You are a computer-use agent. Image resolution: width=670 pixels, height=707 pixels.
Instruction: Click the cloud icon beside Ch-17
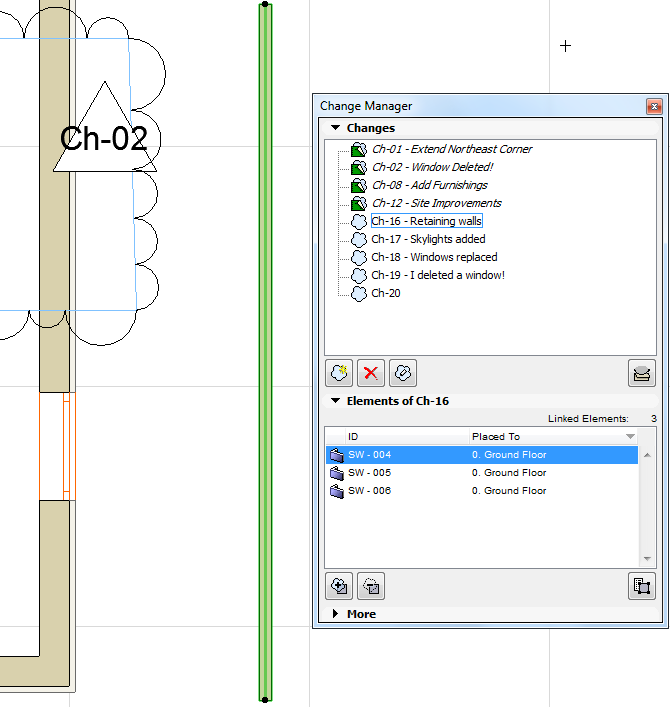(x=359, y=239)
